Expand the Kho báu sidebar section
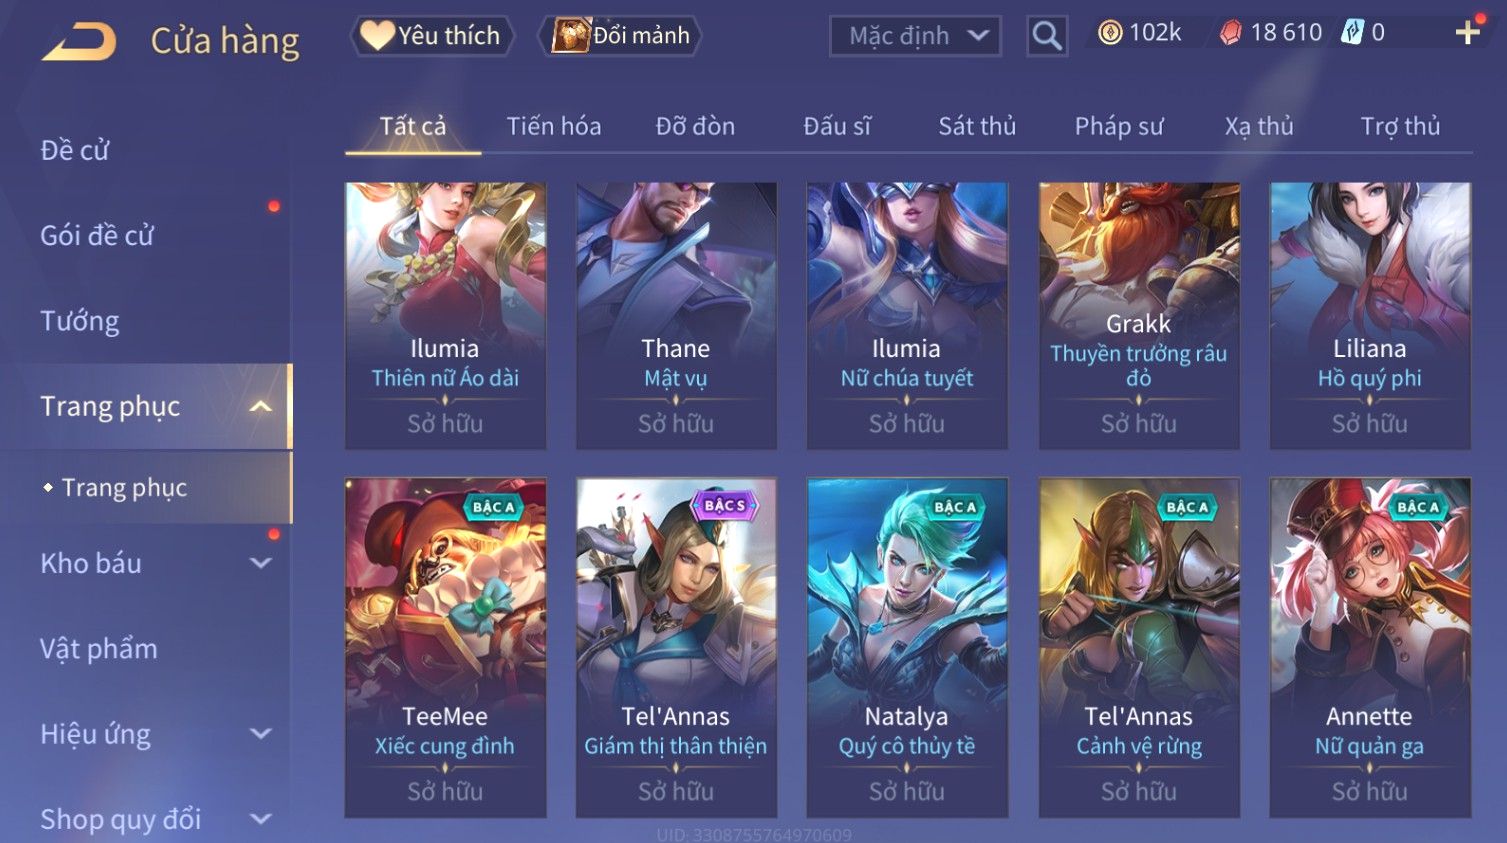The width and height of the screenshot is (1507, 843). pos(261,563)
